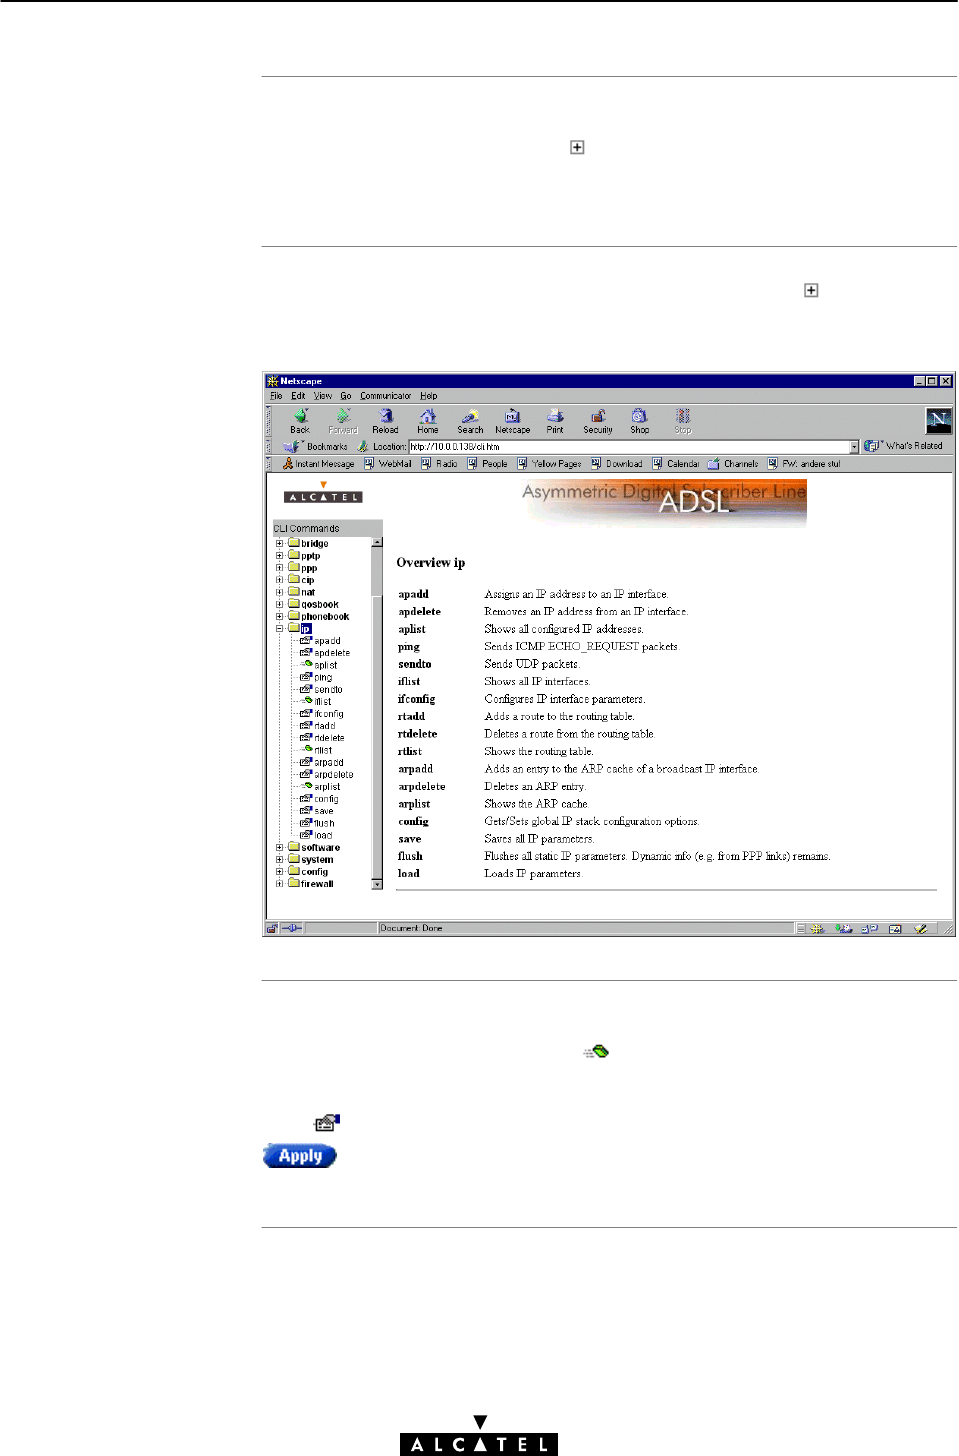Open Search from the Netscape toolbar
Image resolution: width=959 pixels, height=1456 pixels.
(x=470, y=416)
